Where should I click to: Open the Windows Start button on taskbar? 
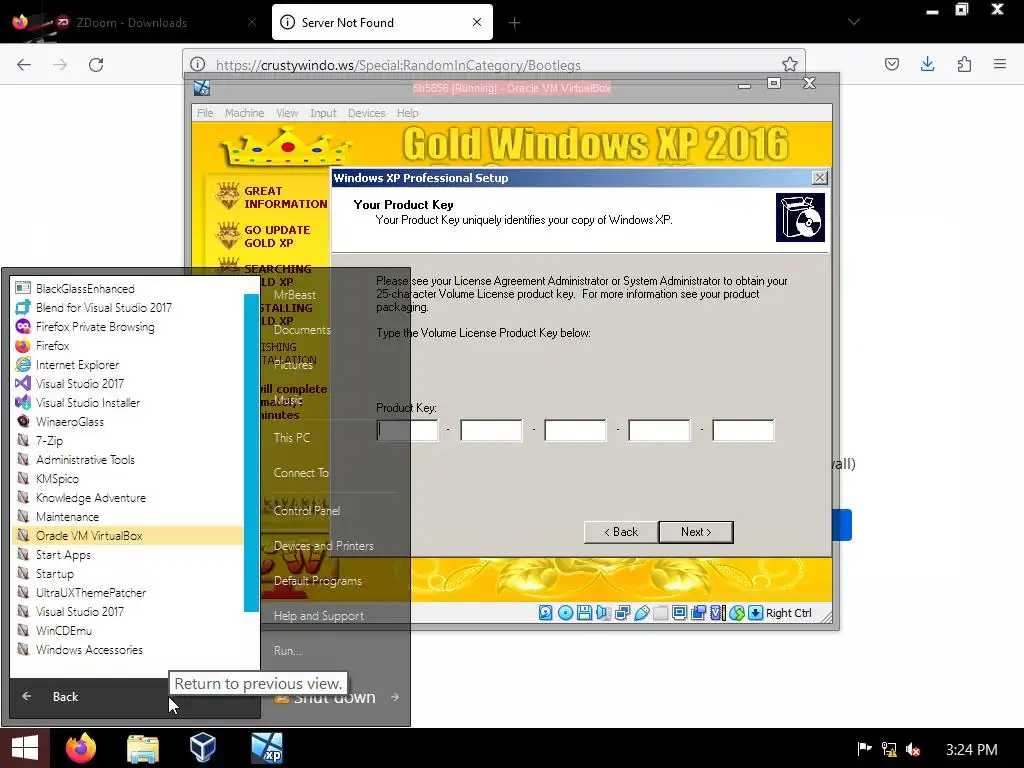click(25, 748)
